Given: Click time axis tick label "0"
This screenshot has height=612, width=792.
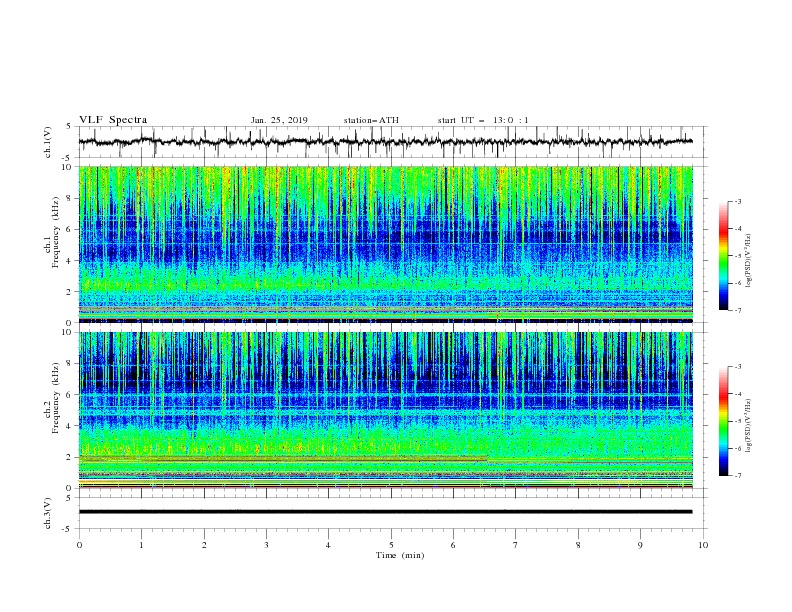Looking at the screenshot, I should click(79, 545).
